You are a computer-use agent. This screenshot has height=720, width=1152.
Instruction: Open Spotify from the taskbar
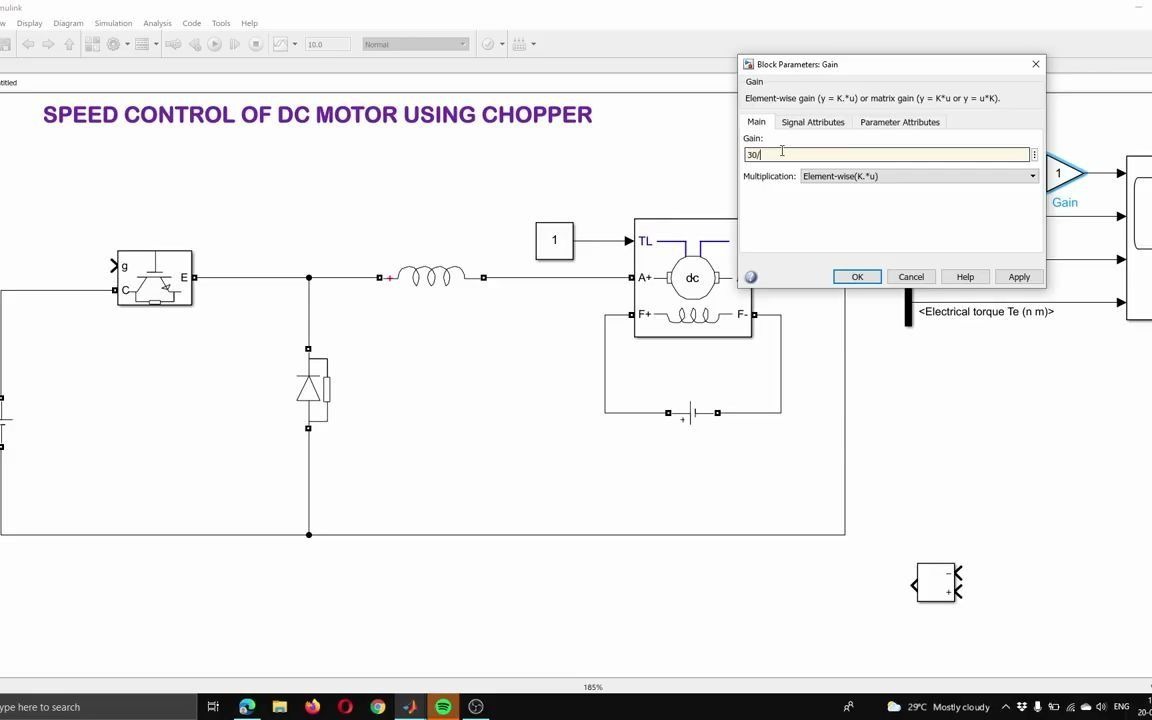(443, 707)
